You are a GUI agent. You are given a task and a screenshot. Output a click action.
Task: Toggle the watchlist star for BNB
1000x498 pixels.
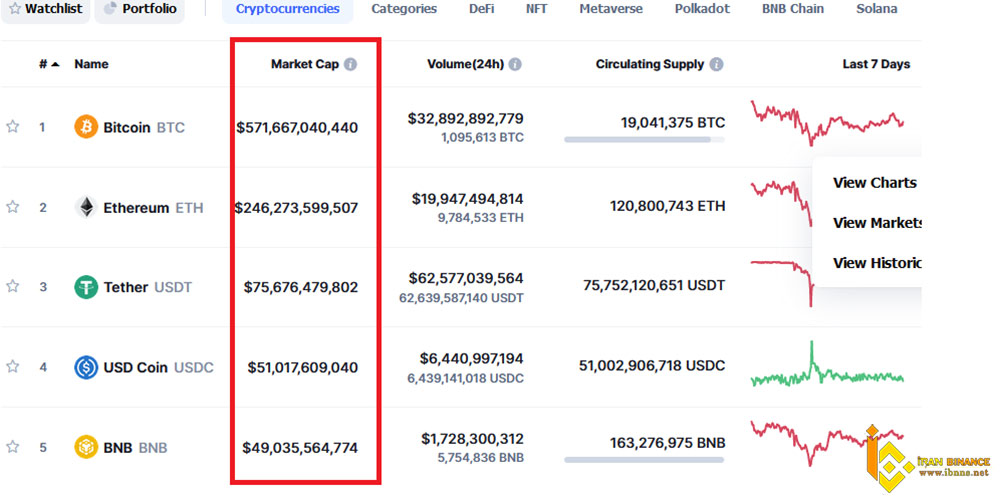[13, 447]
